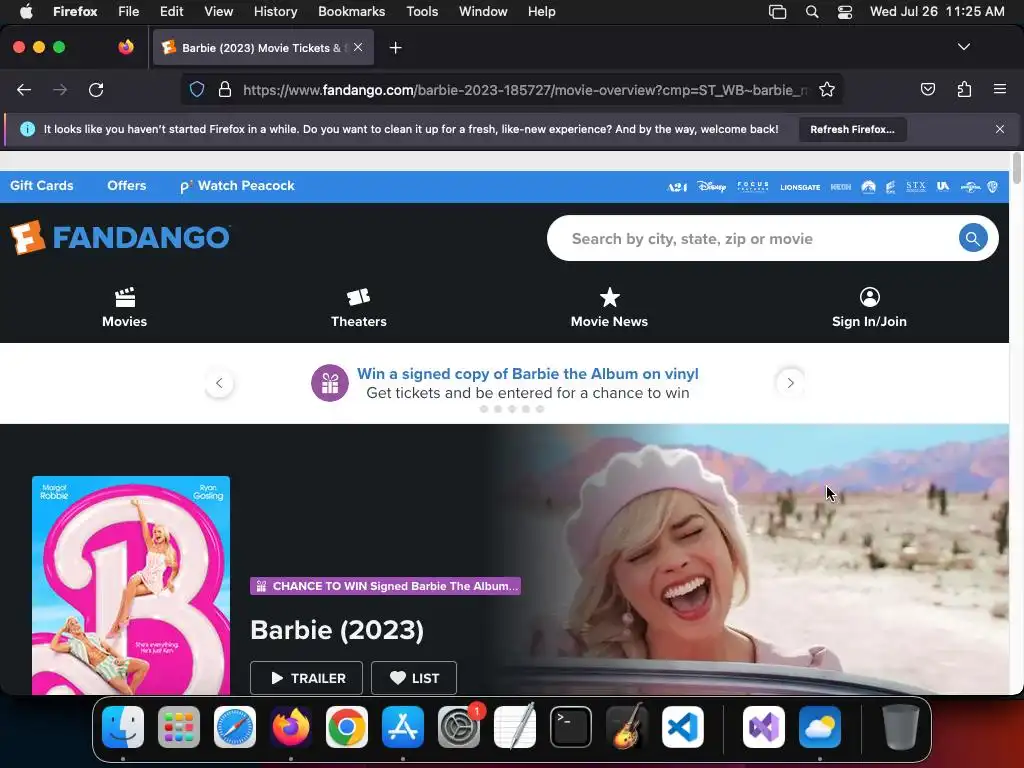Open the Gift Cards link
Viewport: 1024px width, 768px height.
pyautogui.click(x=42, y=185)
